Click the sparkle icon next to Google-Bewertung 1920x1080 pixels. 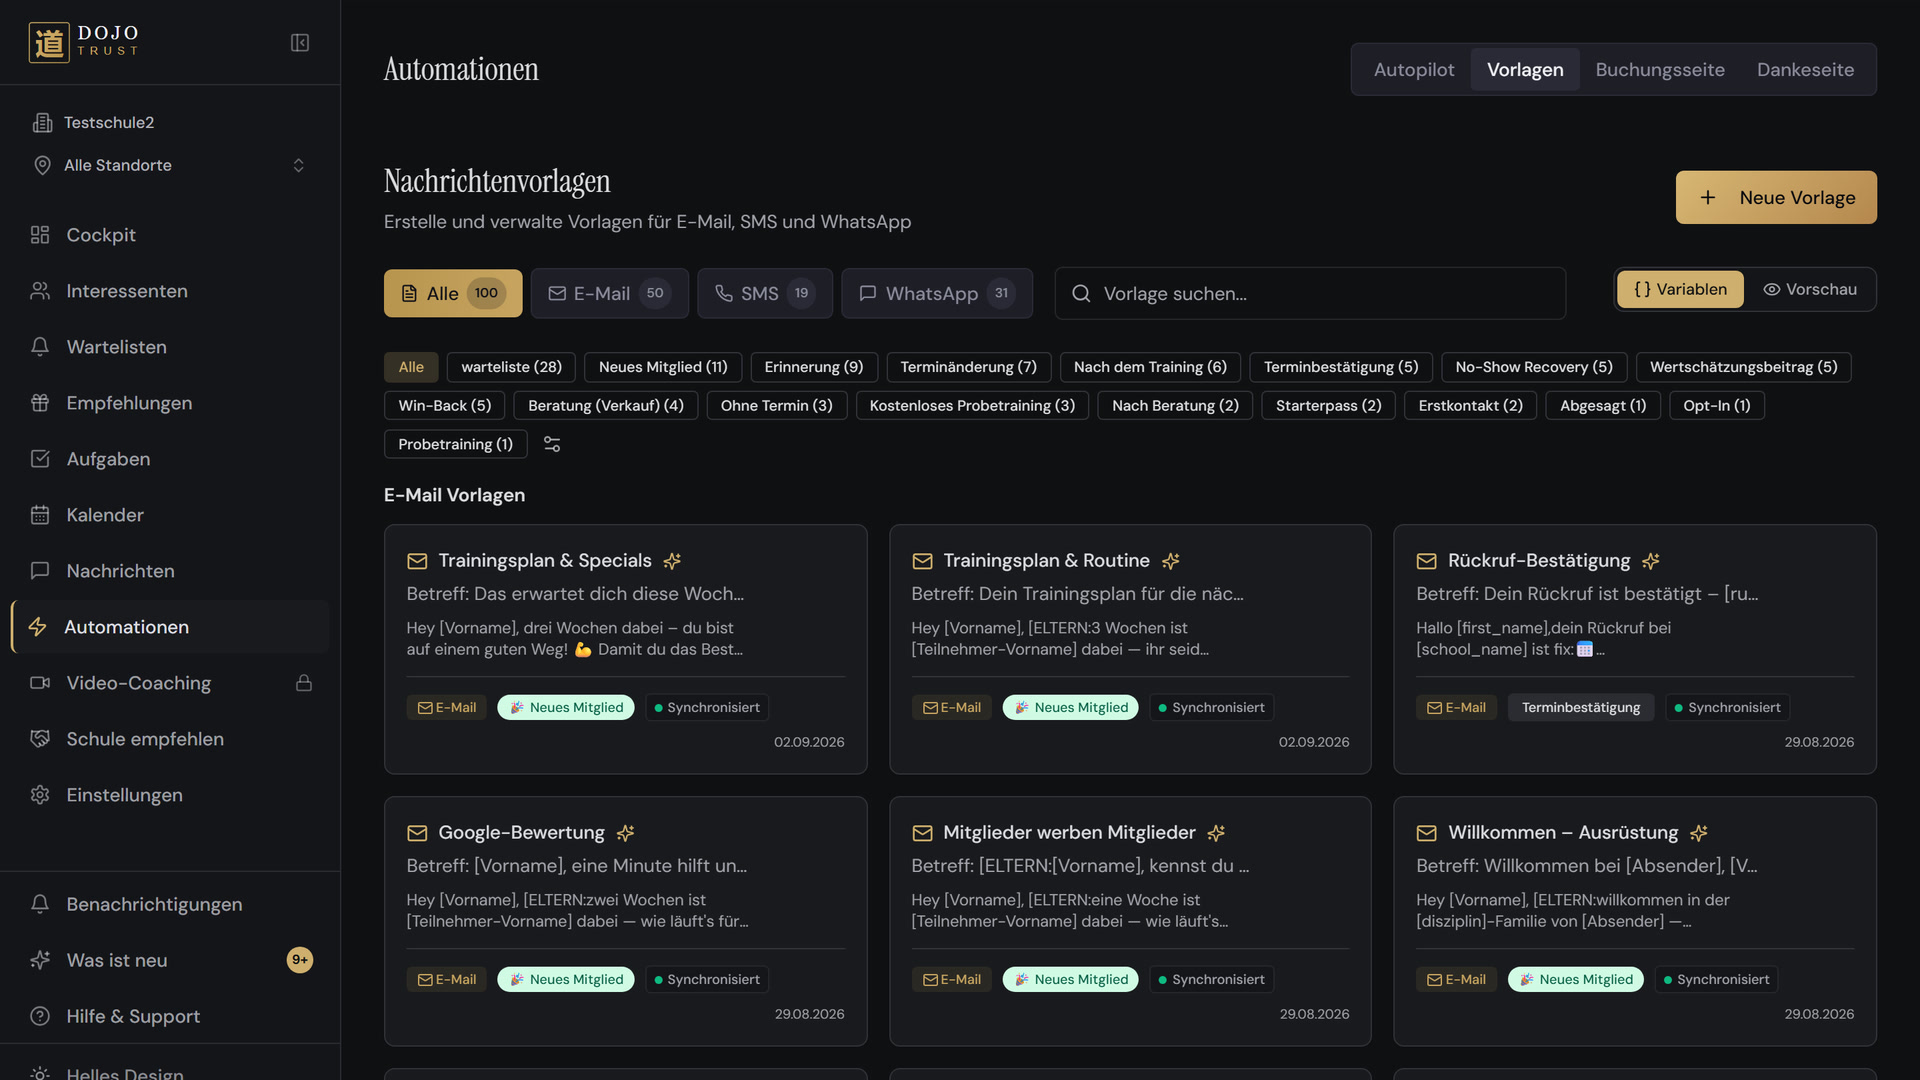click(626, 833)
